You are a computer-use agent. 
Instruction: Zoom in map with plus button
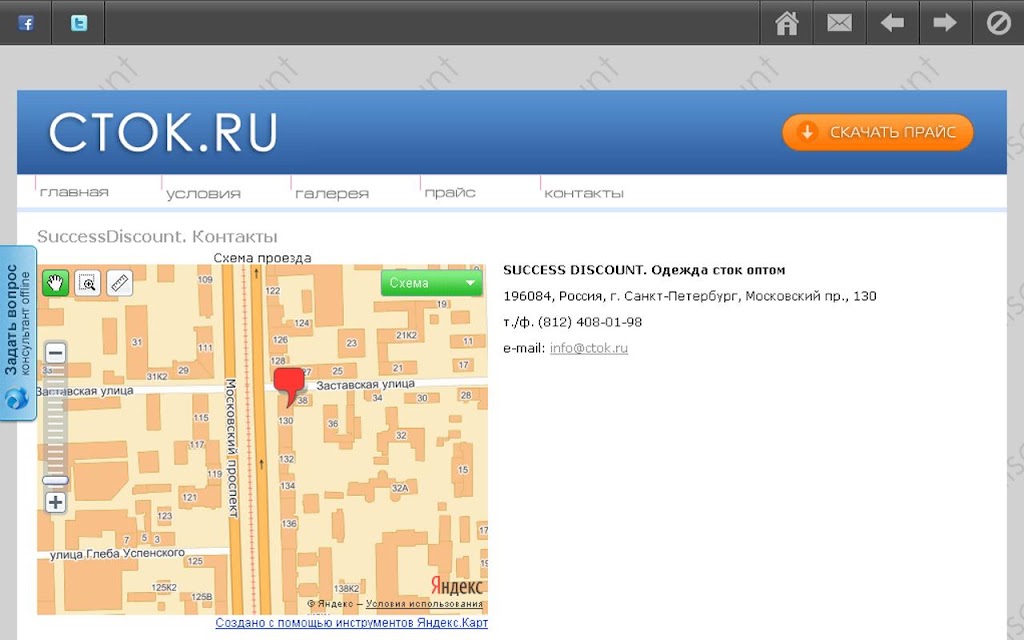pyautogui.click(x=56, y=502)
